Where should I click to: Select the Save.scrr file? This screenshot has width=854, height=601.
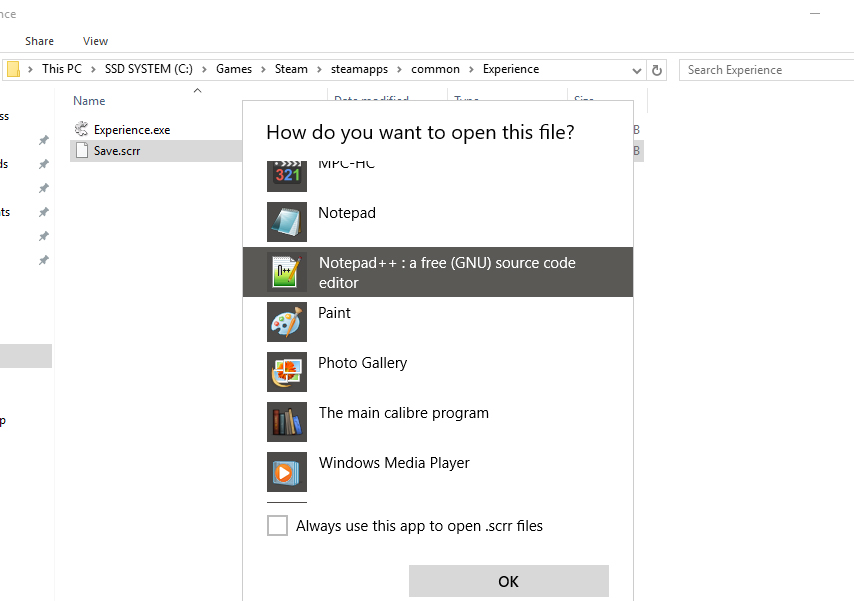point(117,151)
